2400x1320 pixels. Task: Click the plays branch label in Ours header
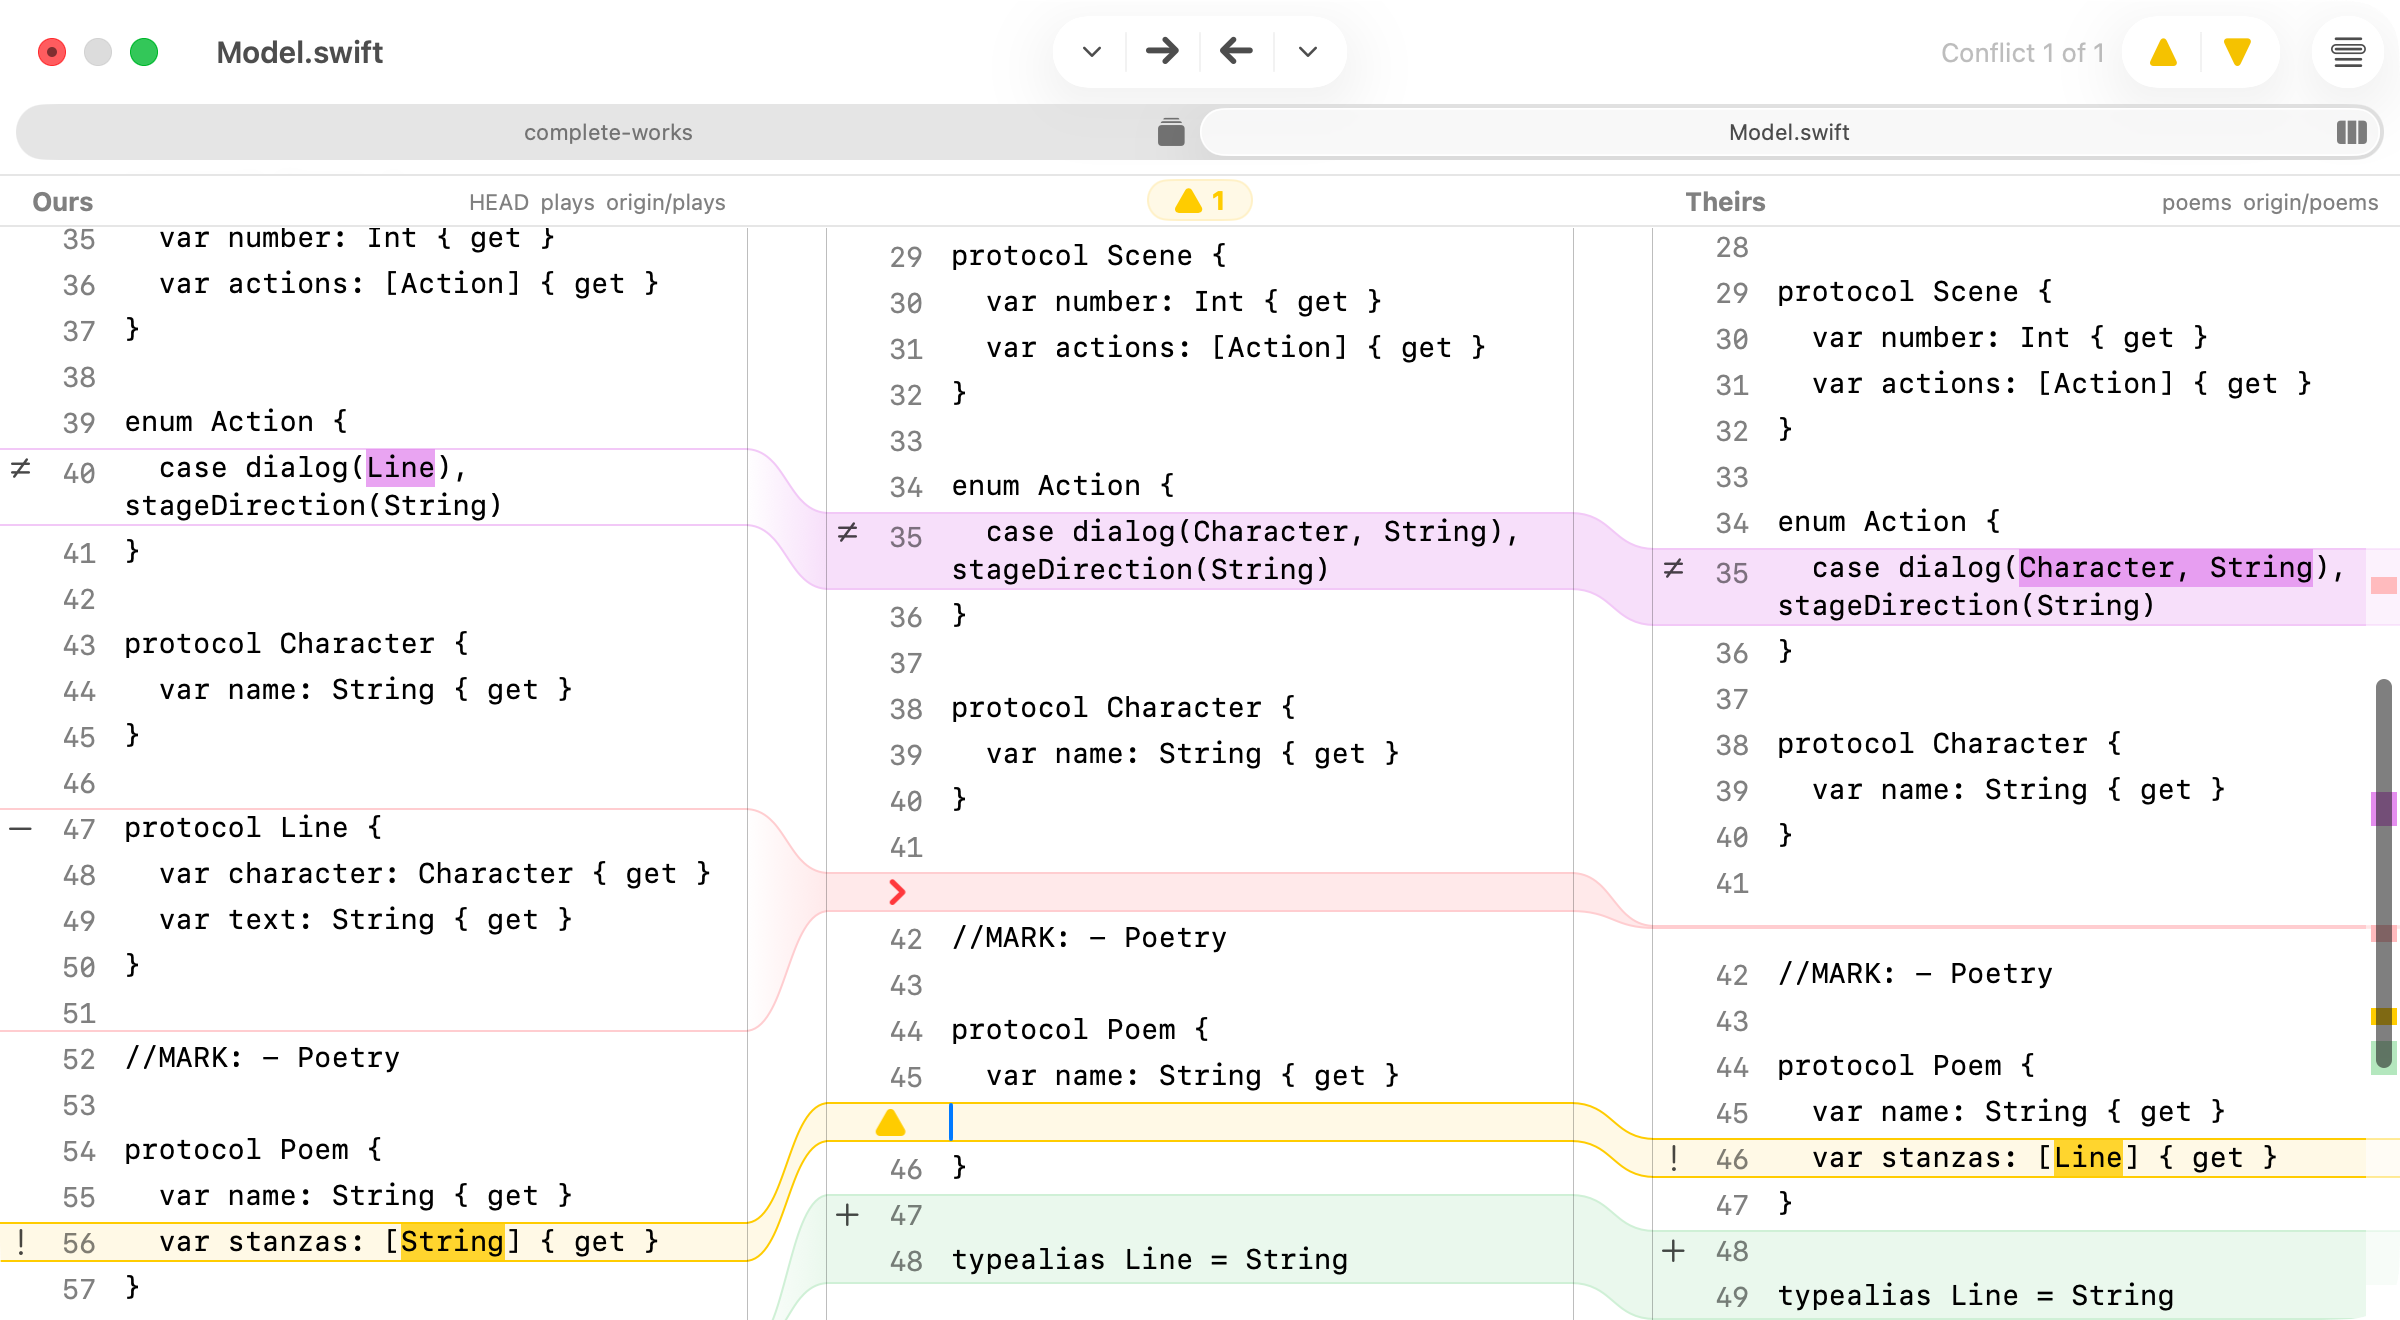click(x=567, y=203)
